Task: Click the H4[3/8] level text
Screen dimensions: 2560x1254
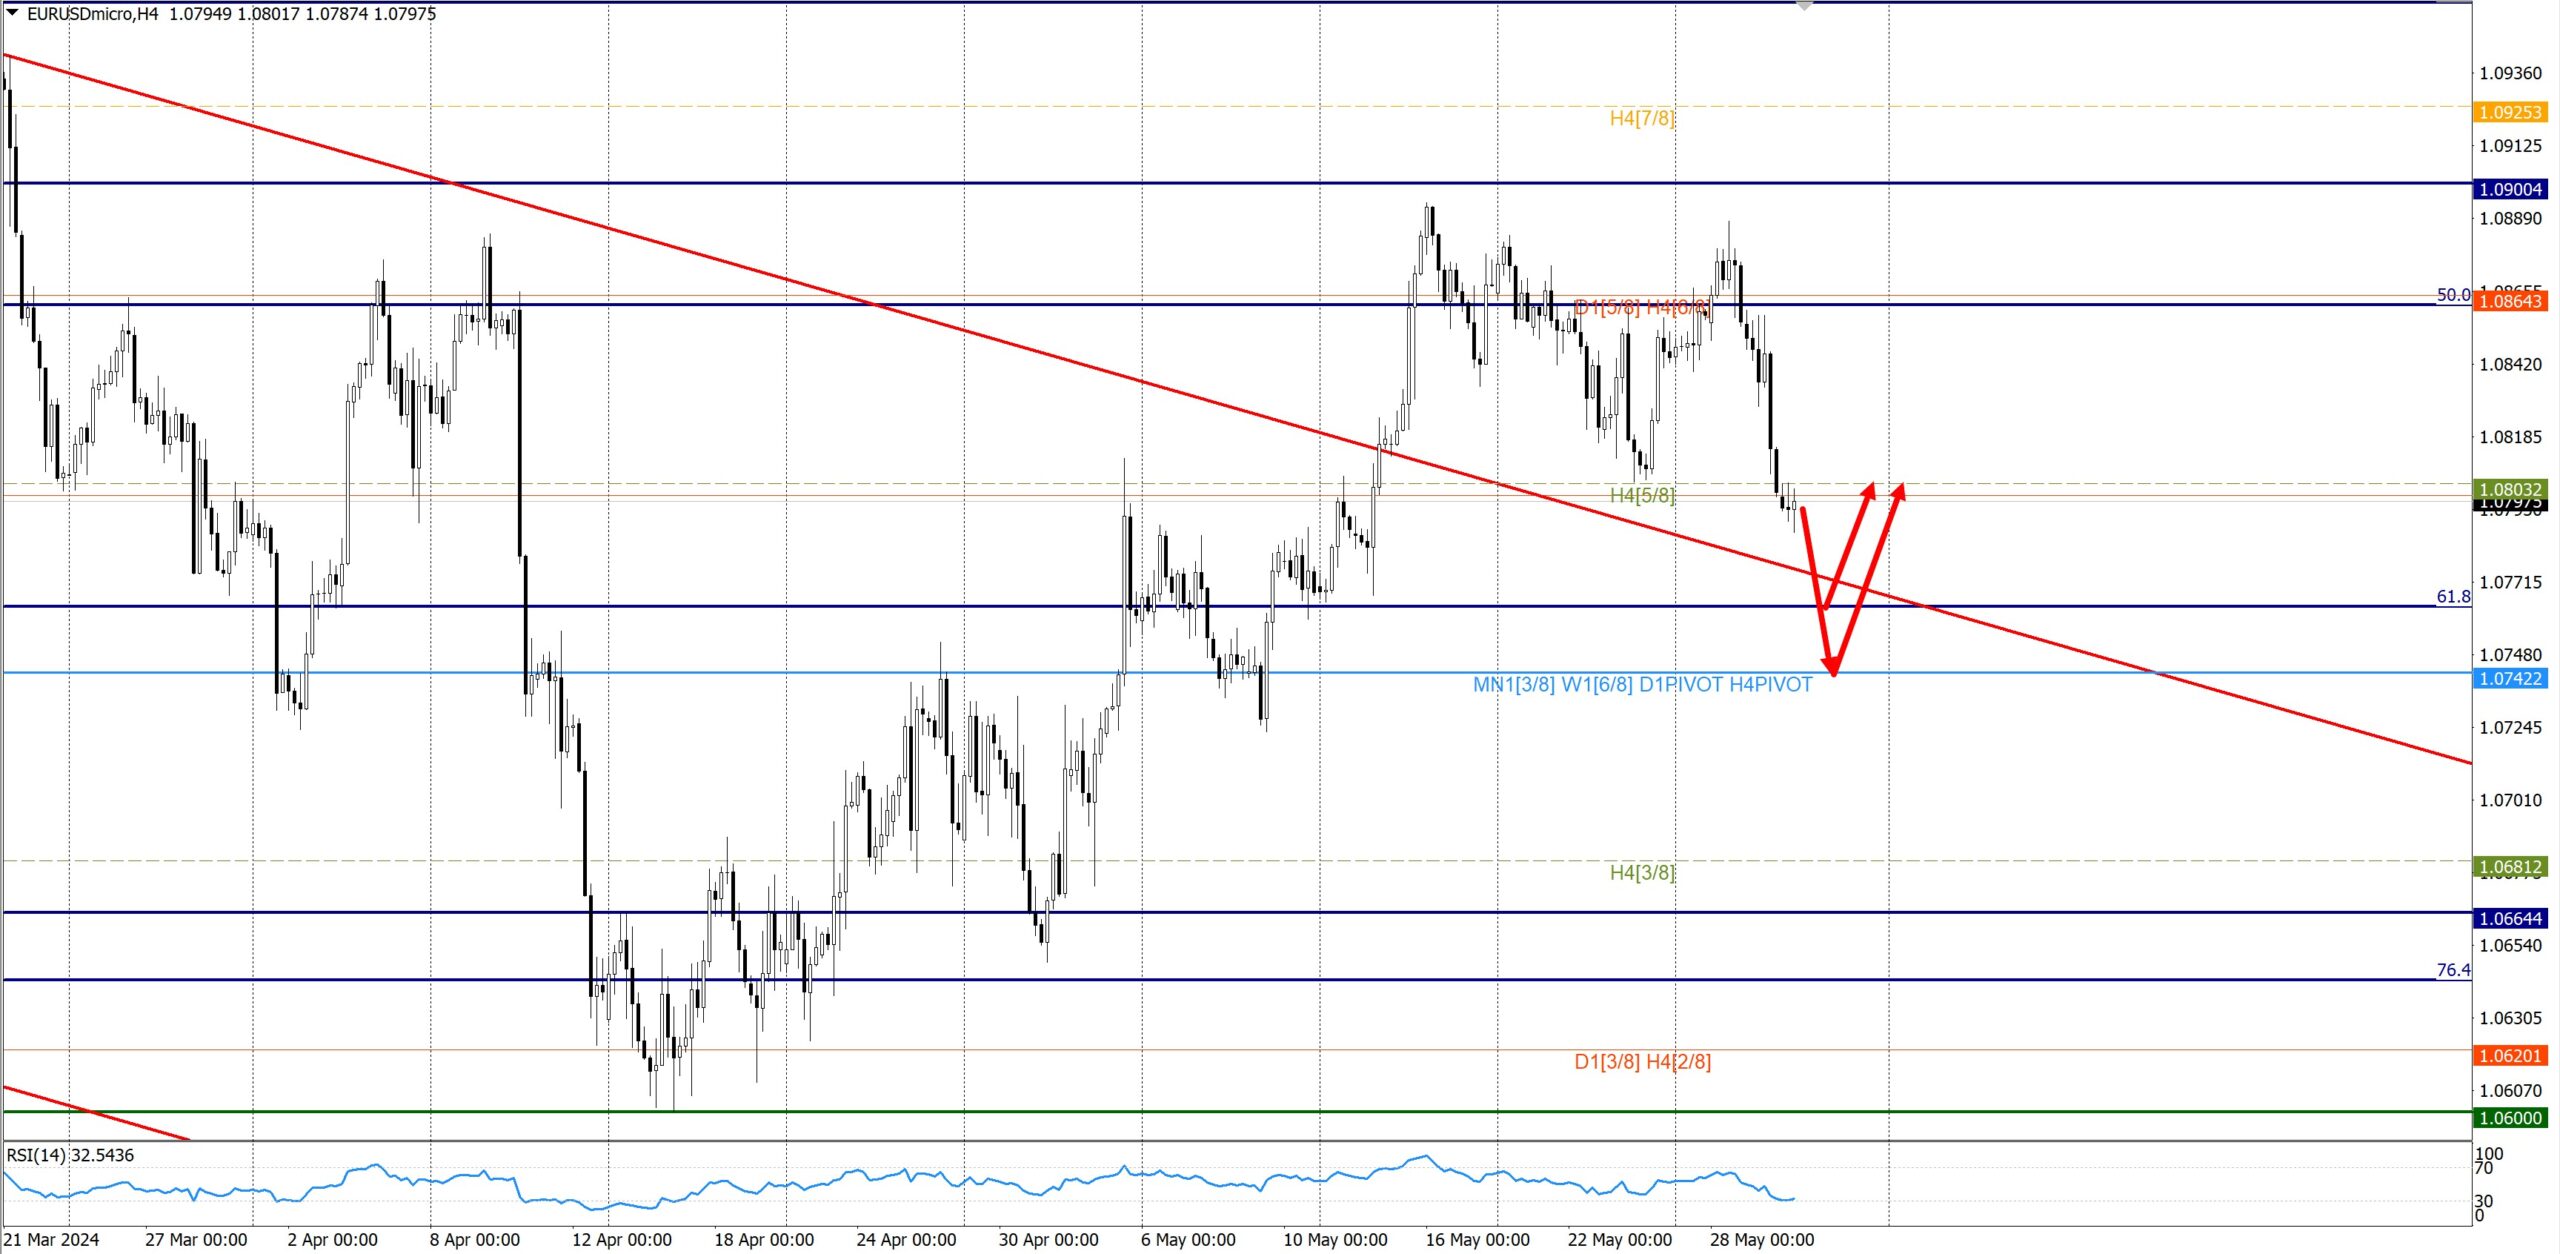Action: (x=1641, y=872)
